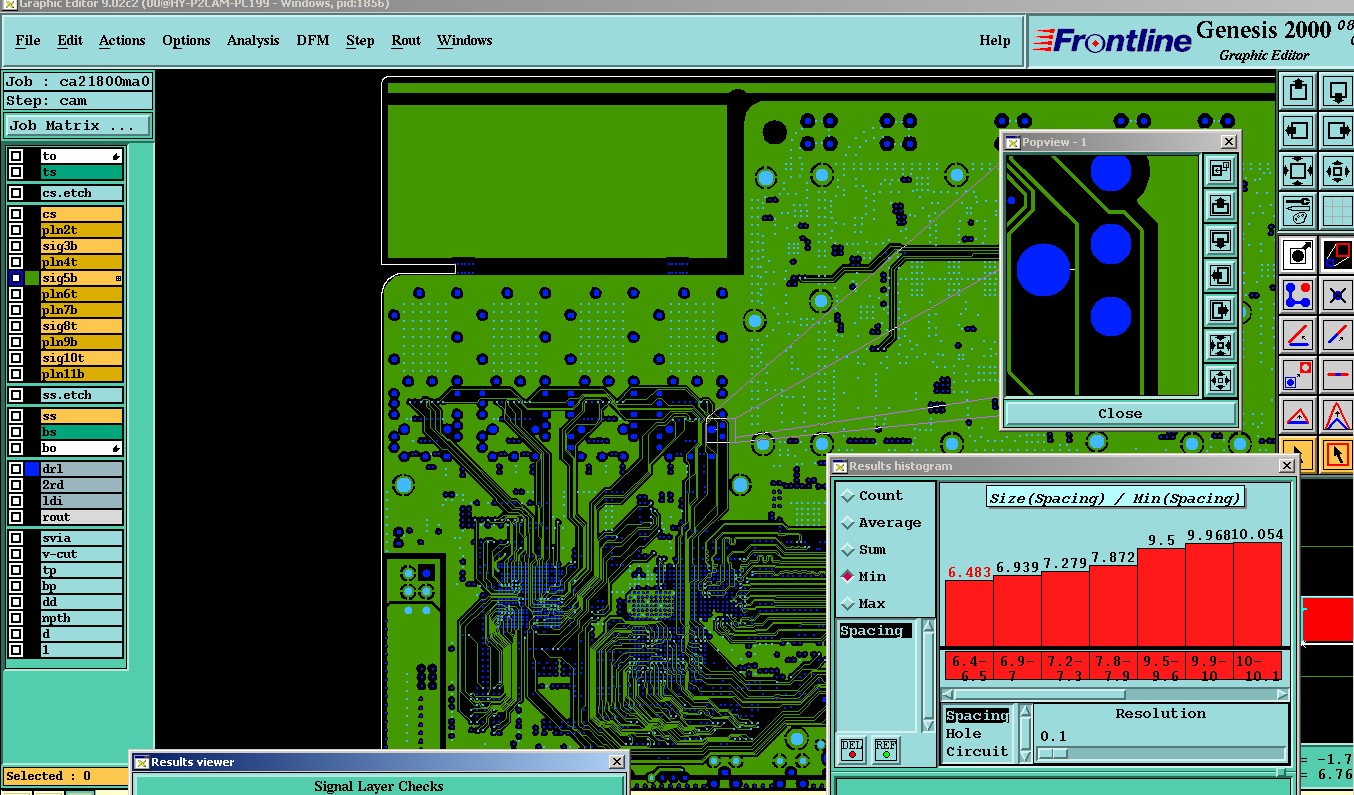The height and width of the screenshot is (795, 1354).
Task: Click Popview pan left icon
Action: (x=1220, y=275)
